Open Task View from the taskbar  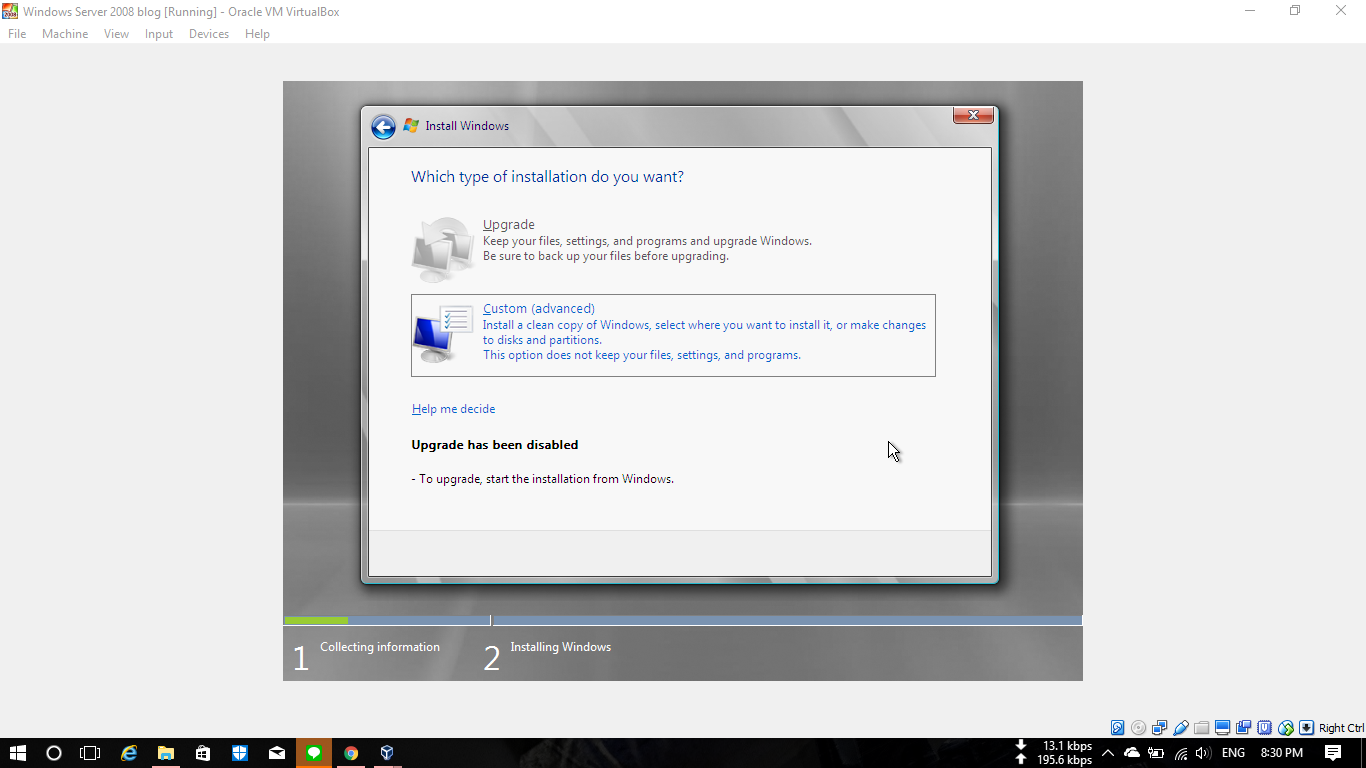click(90, 753)
